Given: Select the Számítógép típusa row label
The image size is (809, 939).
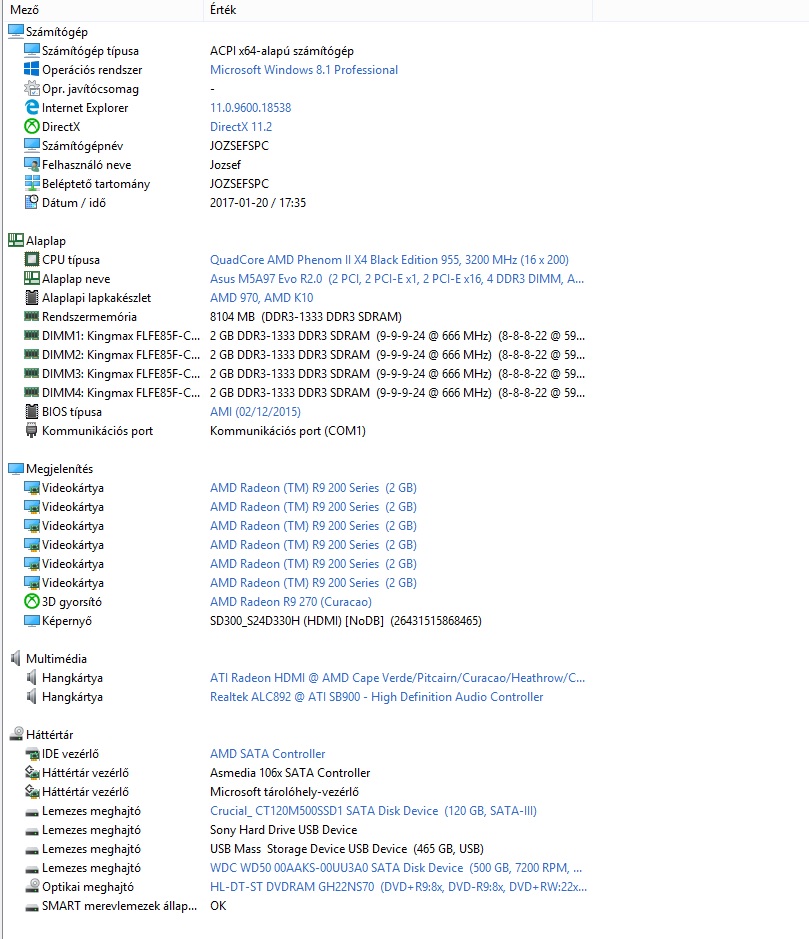Looking at the screenshot, I should [90, 51].
